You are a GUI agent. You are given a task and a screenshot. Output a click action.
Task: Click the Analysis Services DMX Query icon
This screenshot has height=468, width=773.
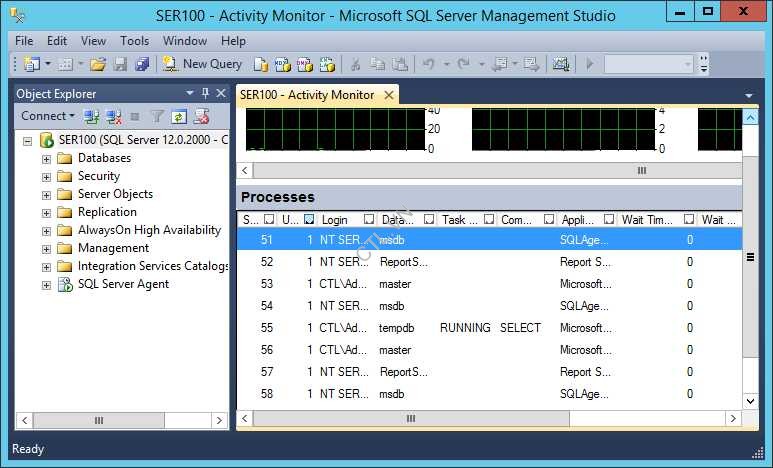[x=305, y=64]
